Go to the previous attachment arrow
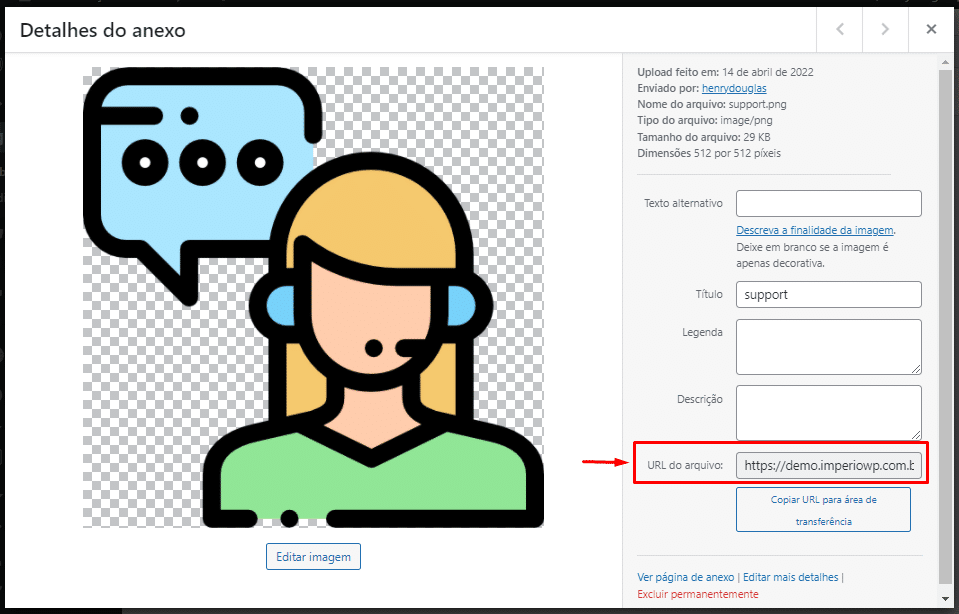 (x=840, y=30)
